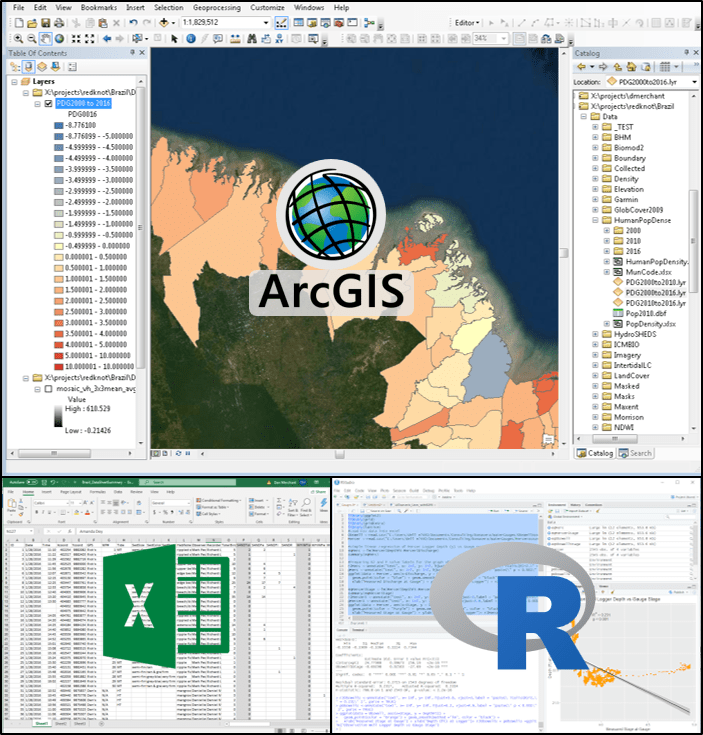This screenshot has width=703, height=735.
Task: Open the Geoprocessing menu
Action: (216, 8)
